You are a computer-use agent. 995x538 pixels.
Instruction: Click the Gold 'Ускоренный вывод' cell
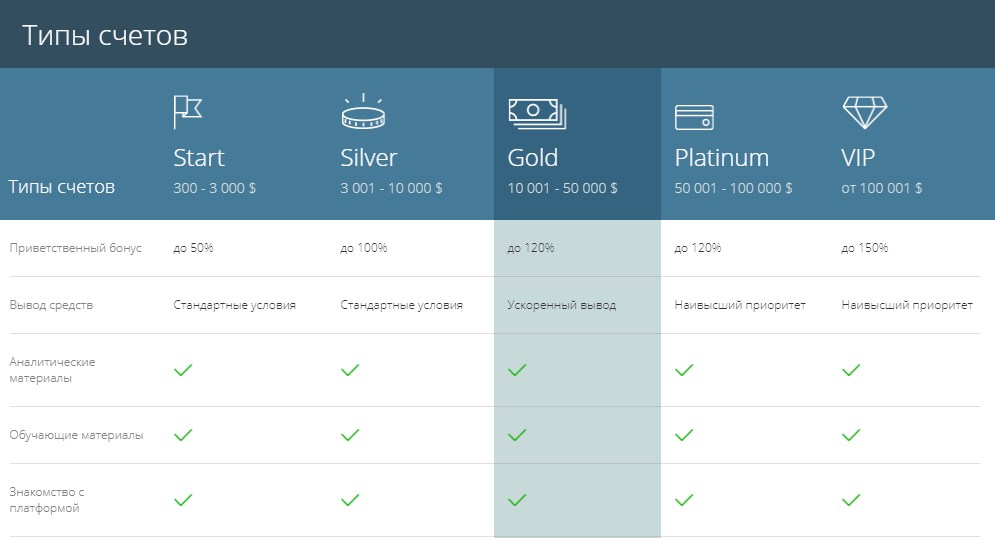(562, 305)
